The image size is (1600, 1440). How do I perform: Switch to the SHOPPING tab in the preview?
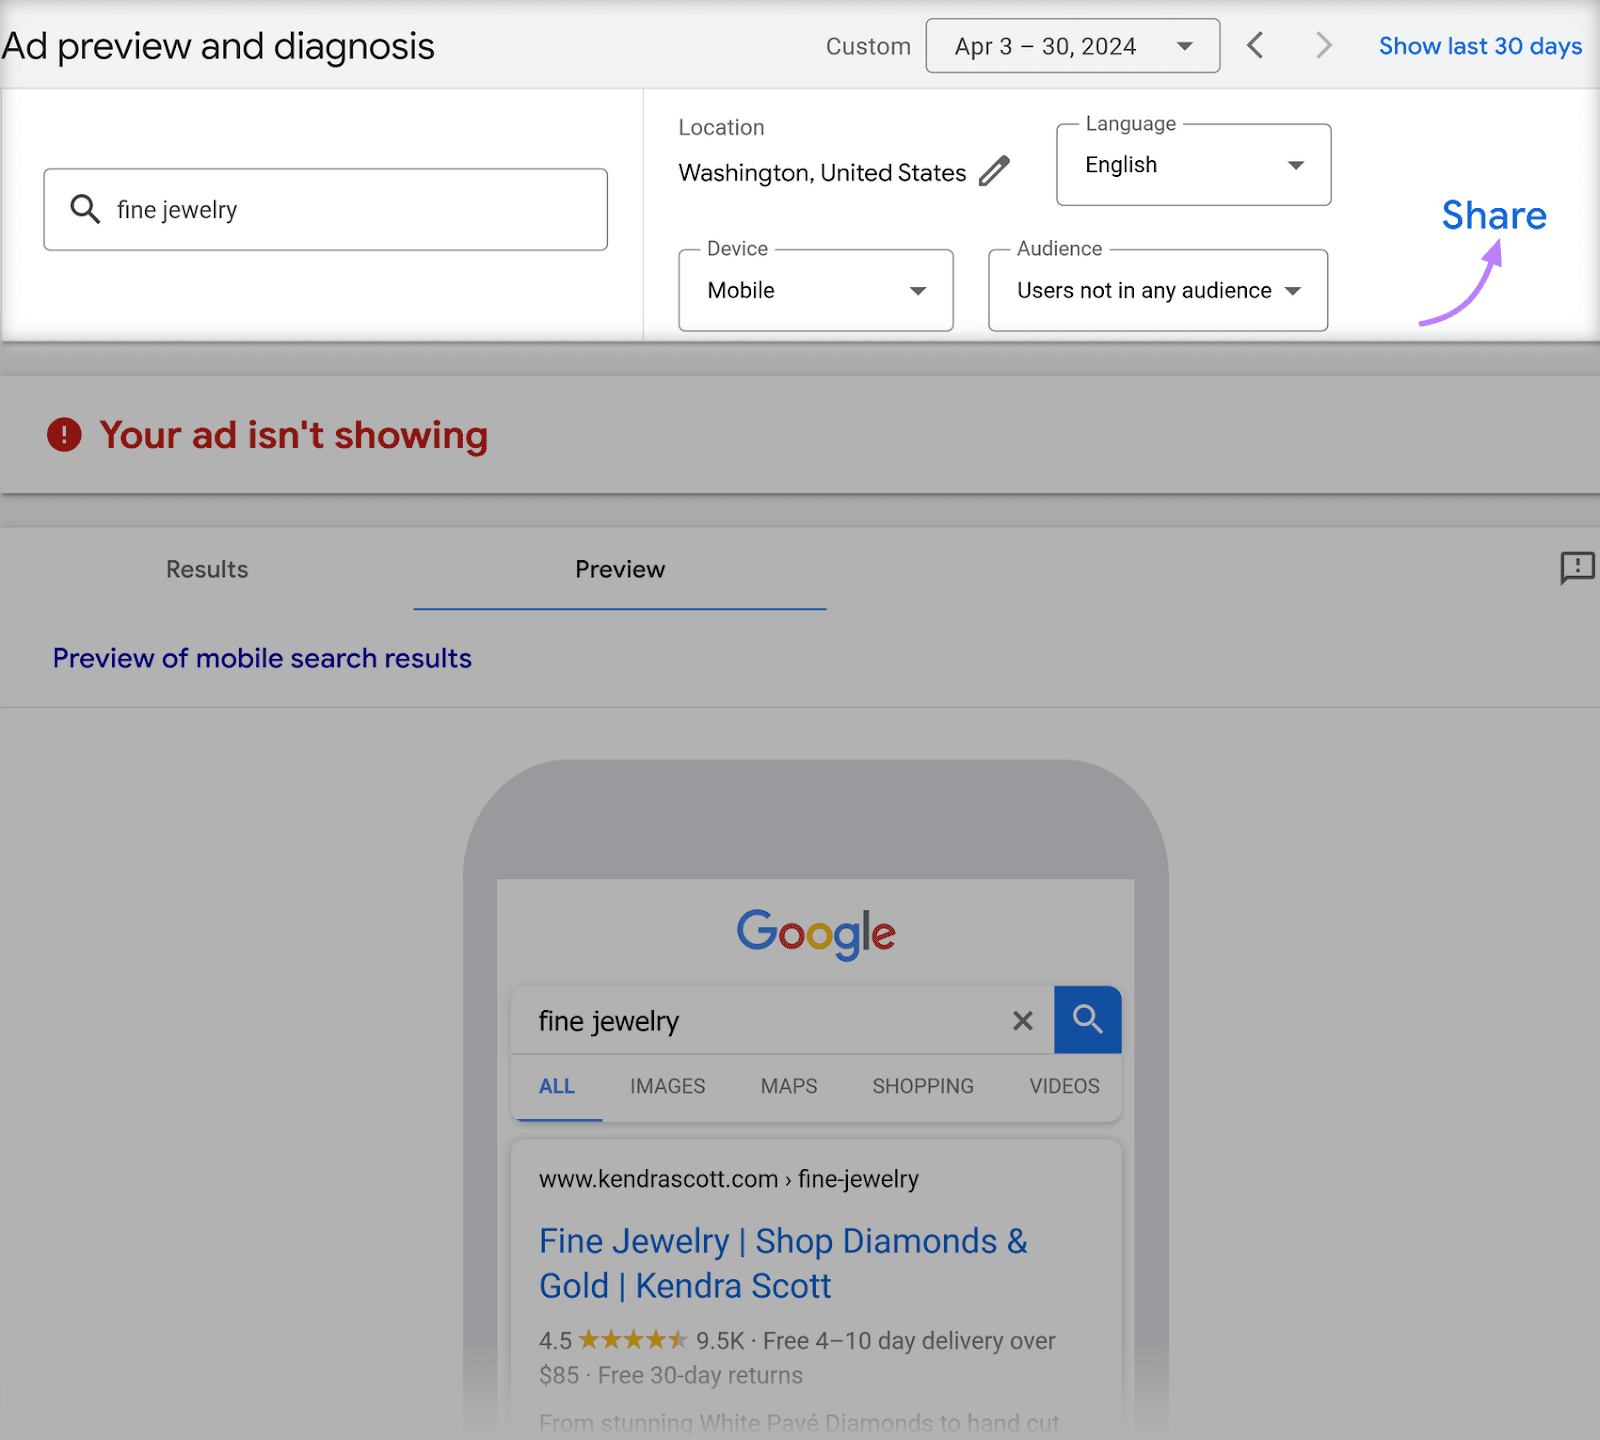click(x=922, y=1086)
